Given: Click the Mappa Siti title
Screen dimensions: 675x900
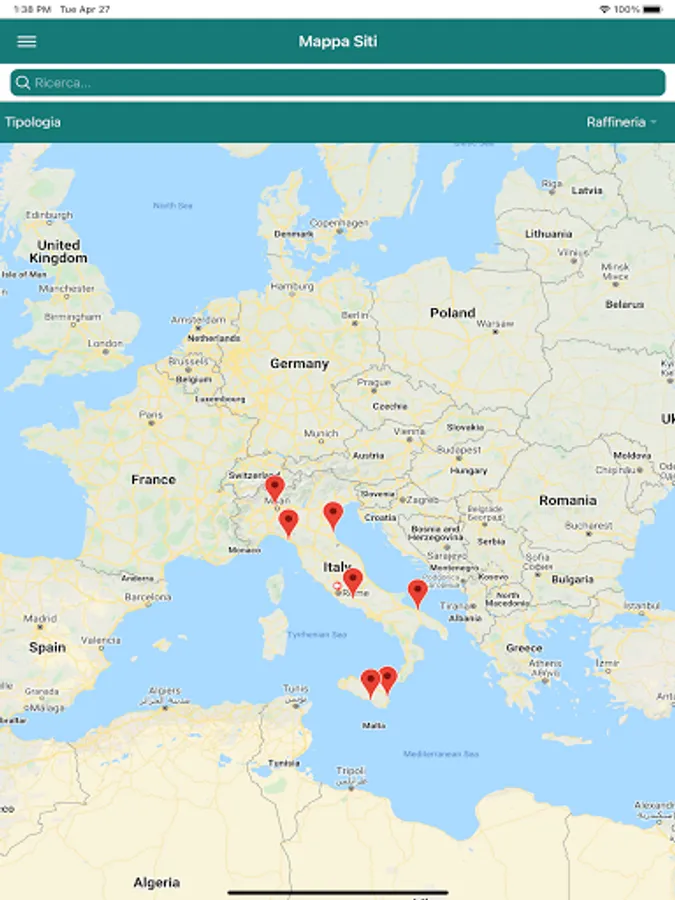Looking at the screenshot, I should 338,41.
